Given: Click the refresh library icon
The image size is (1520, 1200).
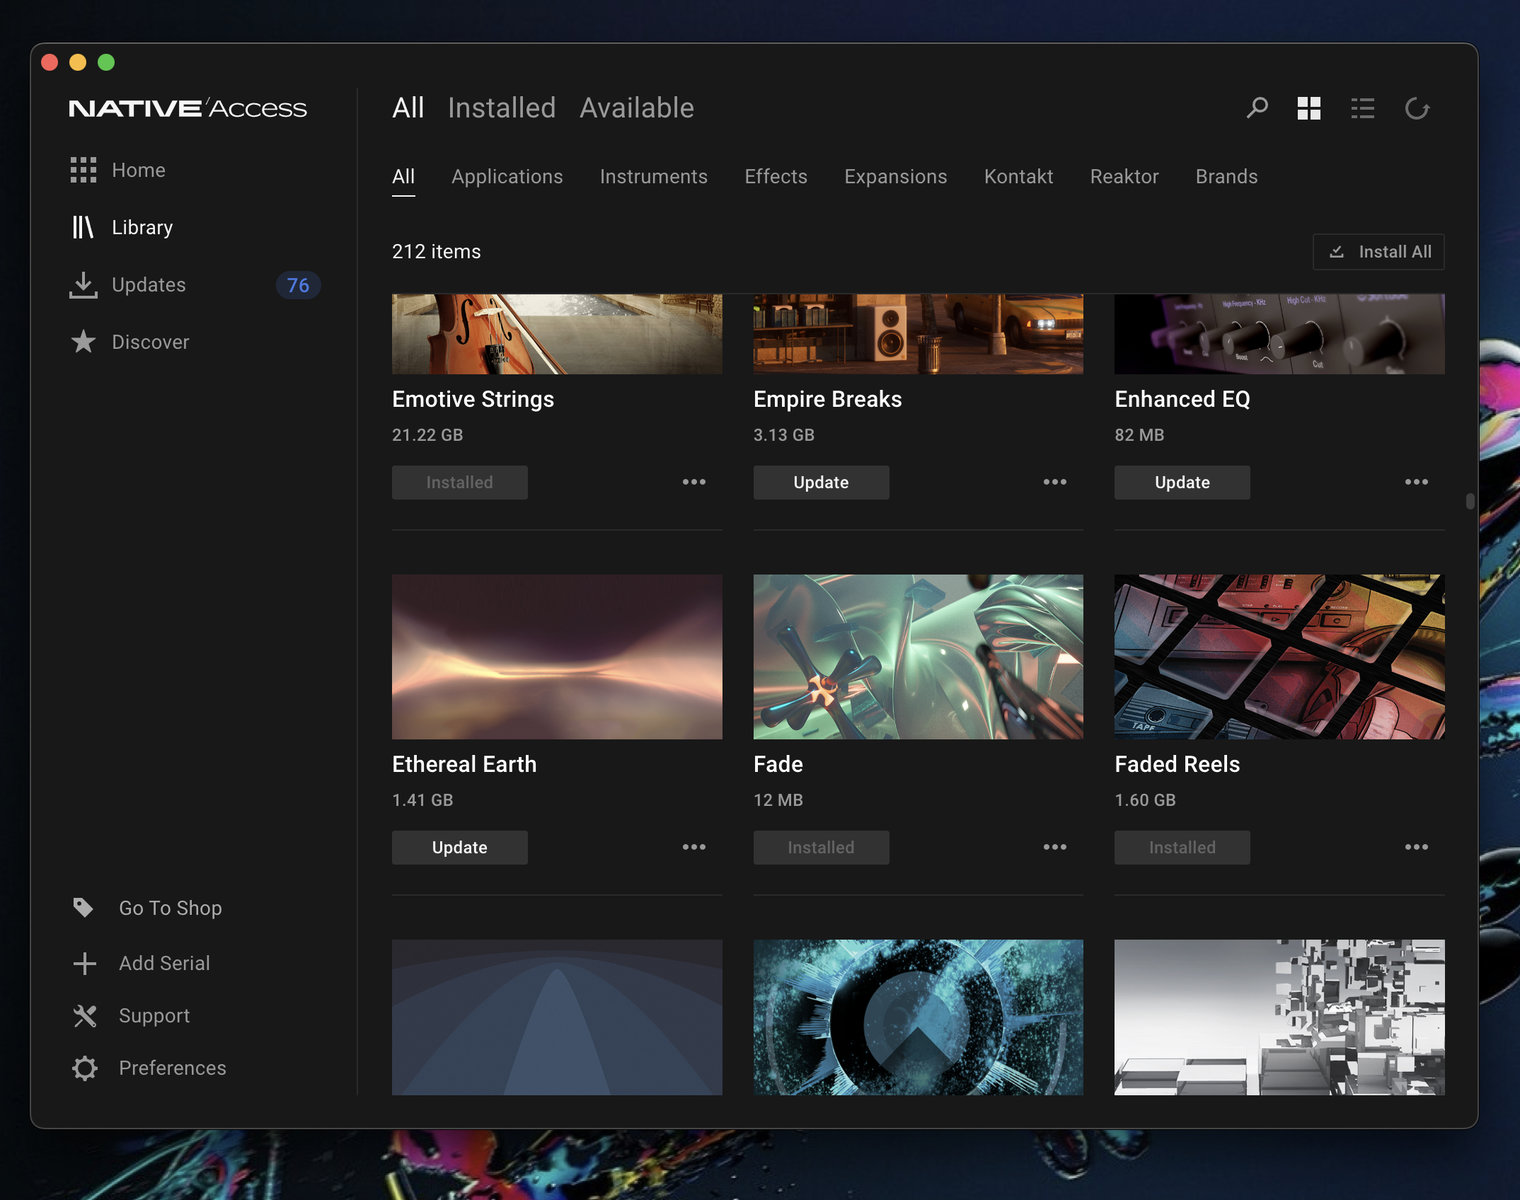Looking at the screenshot, I should coord(1417,108).
